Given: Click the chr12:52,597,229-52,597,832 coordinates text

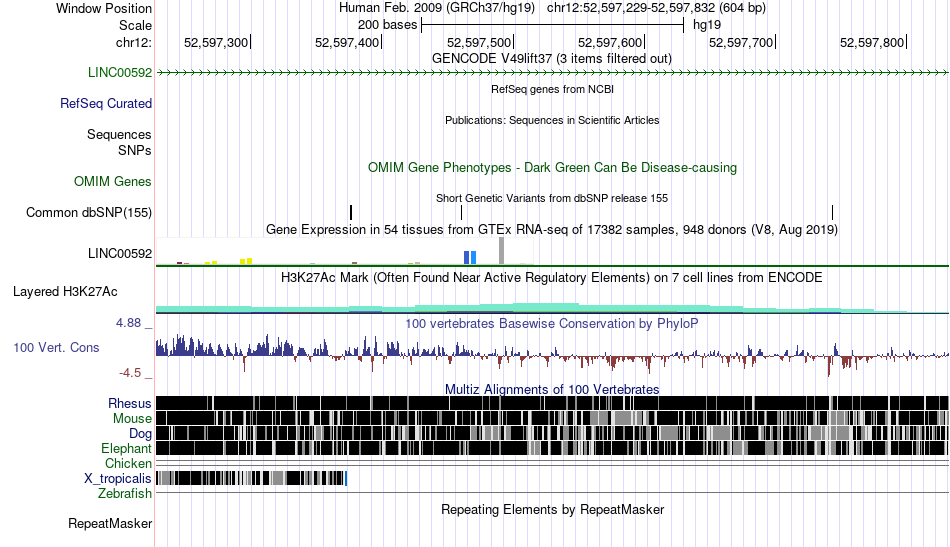Looking at the screenshot, I should pos(656,8).
